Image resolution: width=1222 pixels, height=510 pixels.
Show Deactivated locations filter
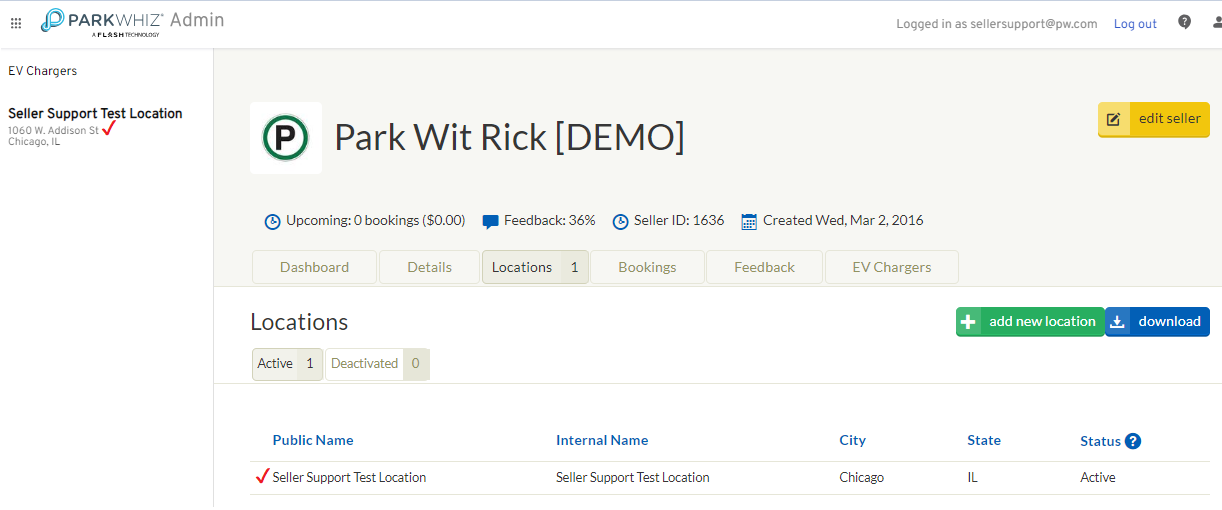[x=377, y=364]
